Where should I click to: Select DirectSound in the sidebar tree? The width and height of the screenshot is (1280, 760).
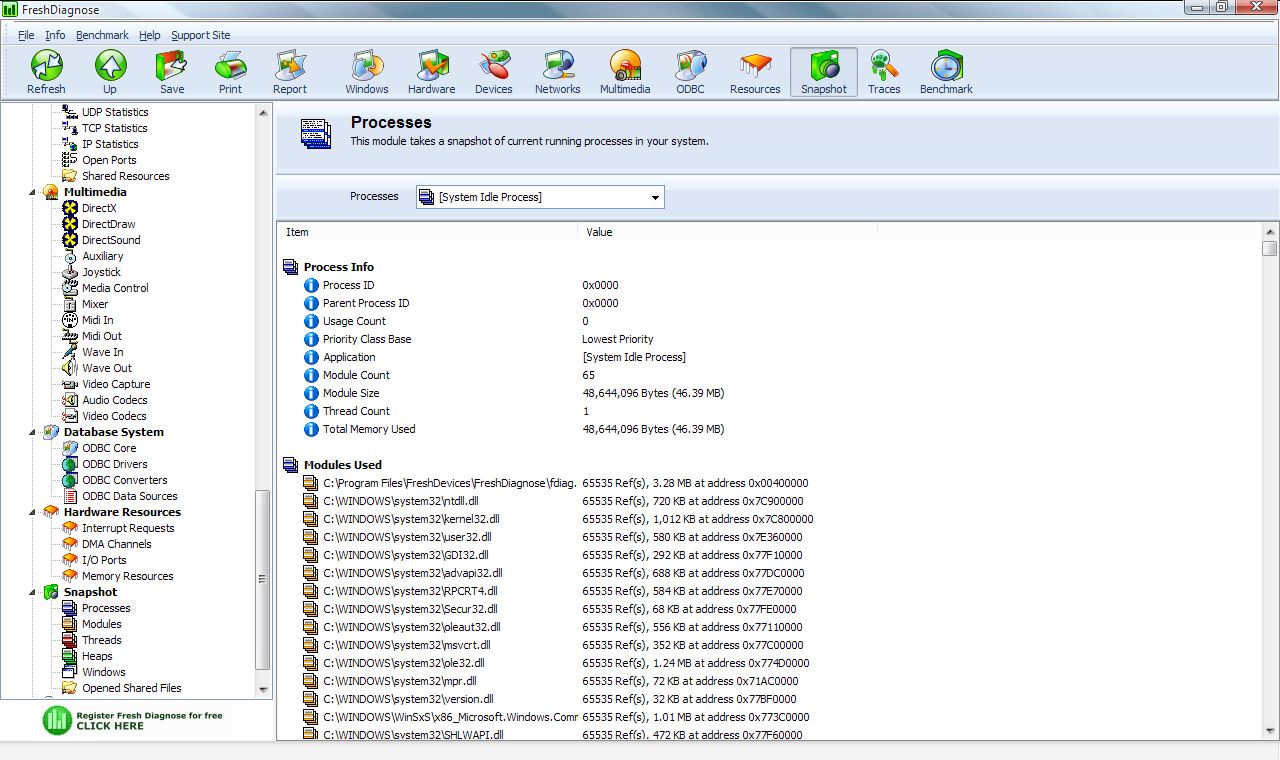point(111,240)
